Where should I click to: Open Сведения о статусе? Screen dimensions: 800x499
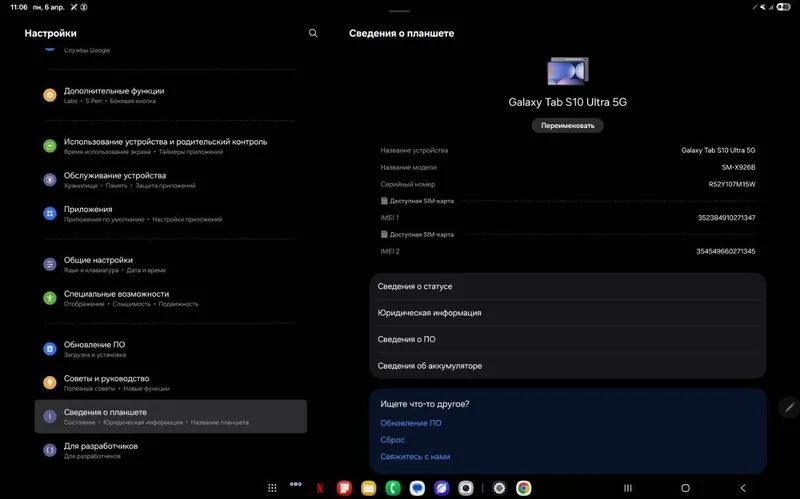[x=567, y=286]
